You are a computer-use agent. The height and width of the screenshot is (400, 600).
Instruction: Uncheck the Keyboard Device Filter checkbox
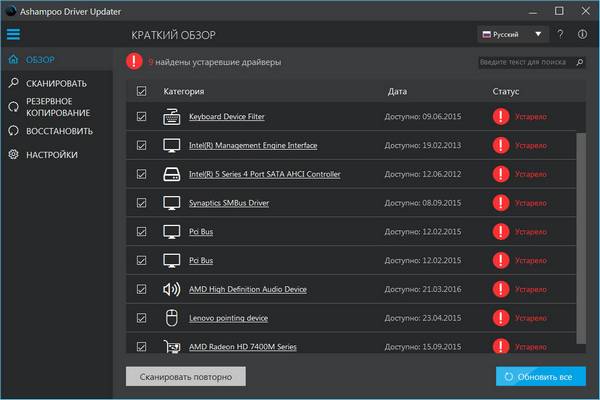tap(141, 116)
